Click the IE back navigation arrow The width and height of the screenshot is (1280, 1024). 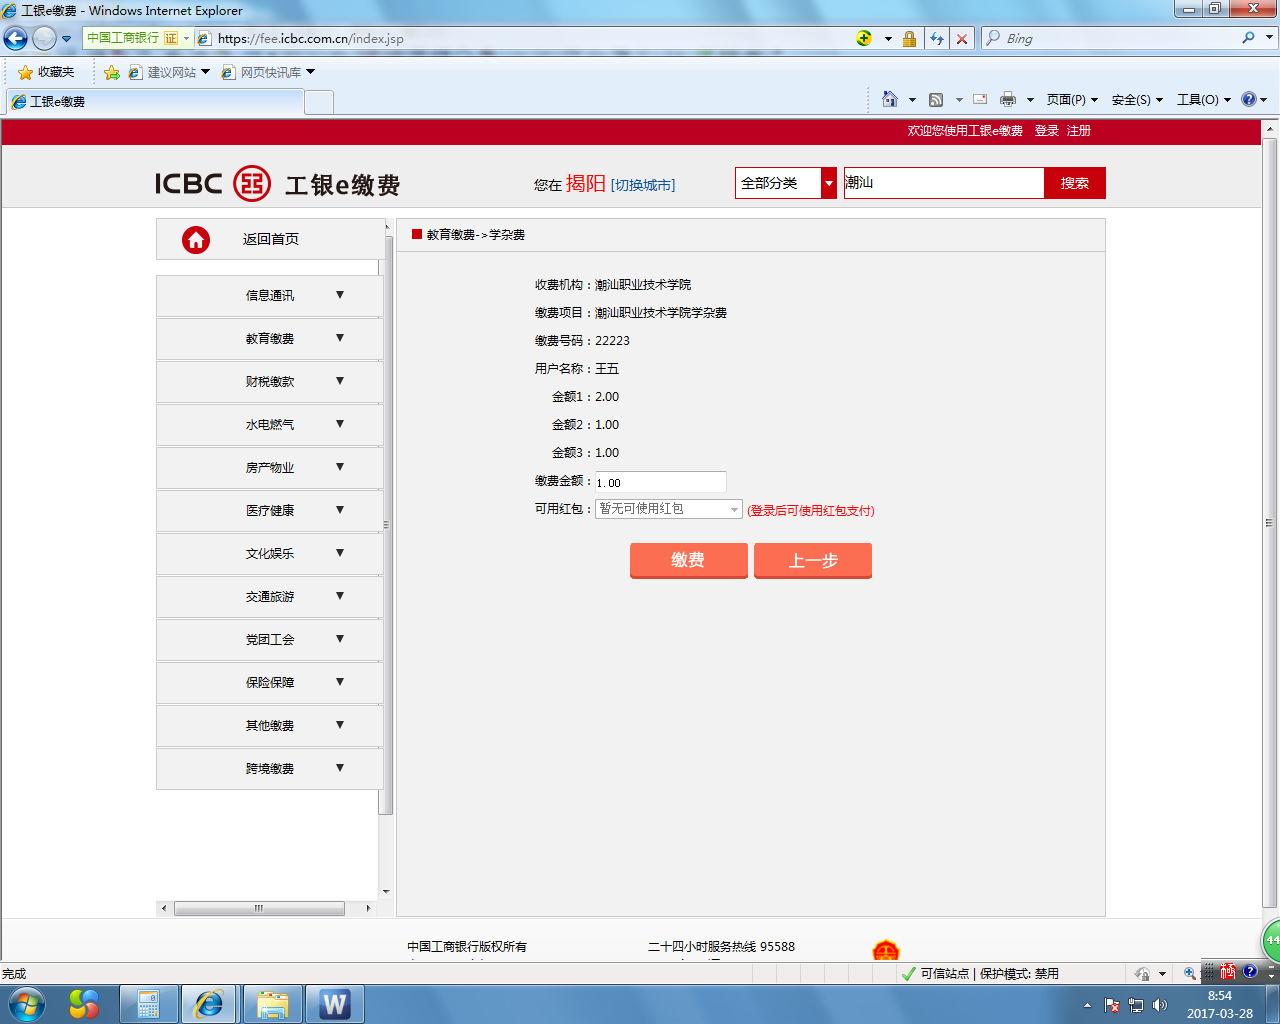15,39
